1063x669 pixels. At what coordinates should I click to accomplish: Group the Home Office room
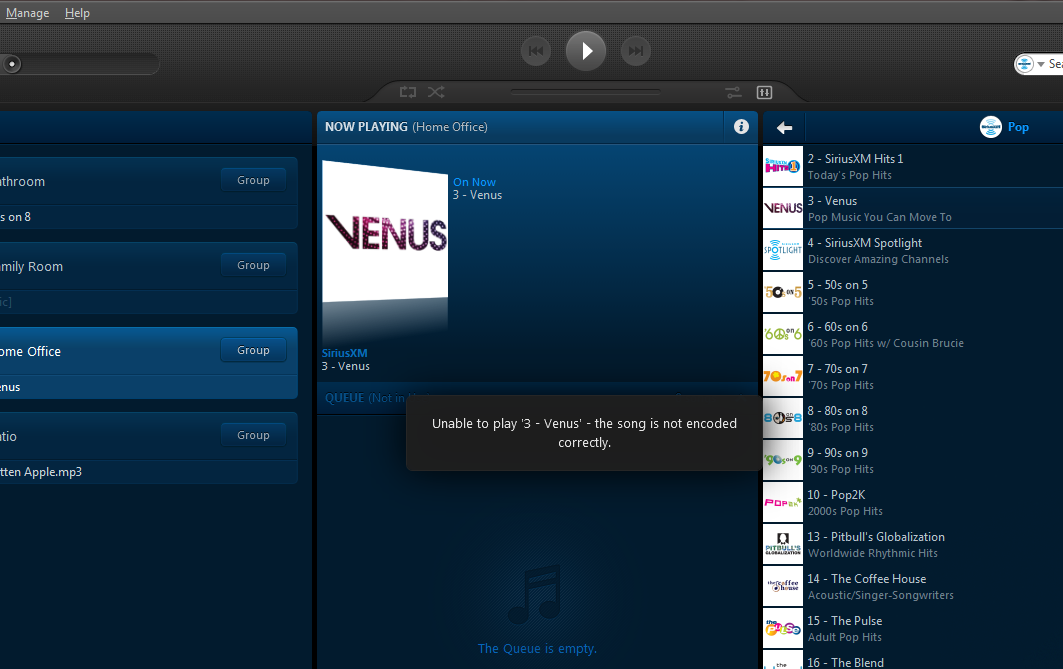[x=253, y=350]
